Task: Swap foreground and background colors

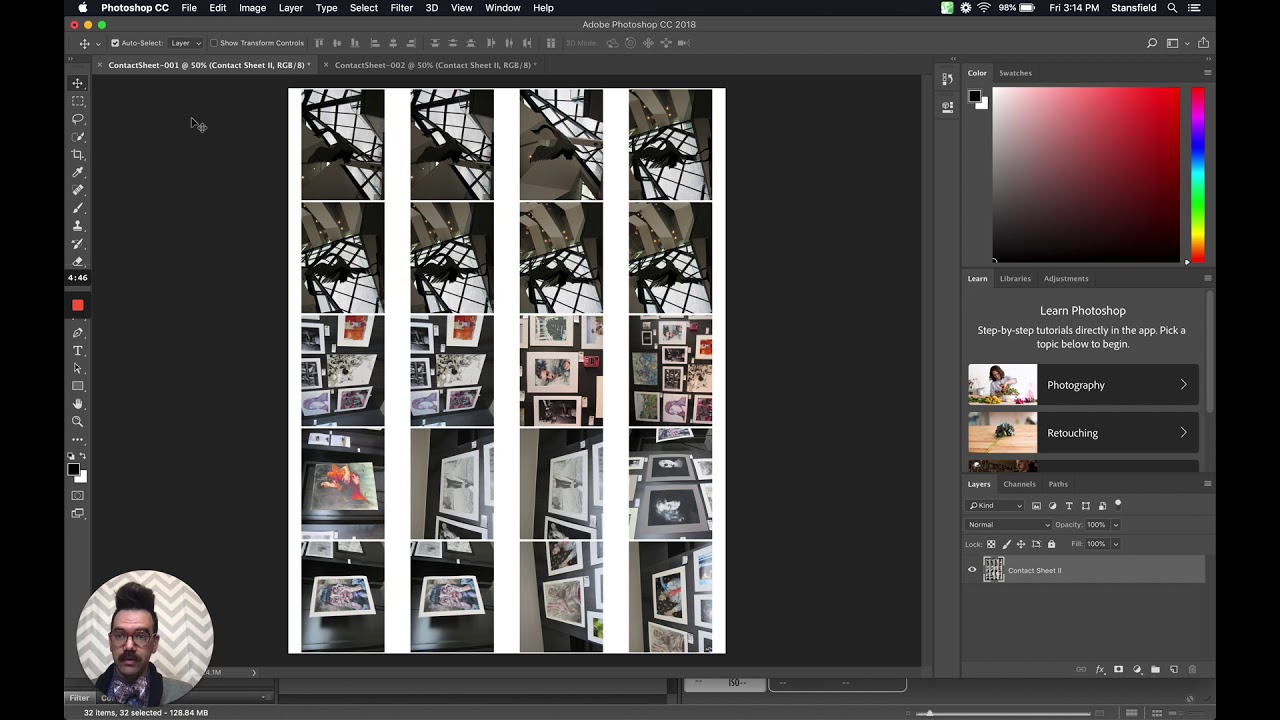Action: click(x=83, y=457)
